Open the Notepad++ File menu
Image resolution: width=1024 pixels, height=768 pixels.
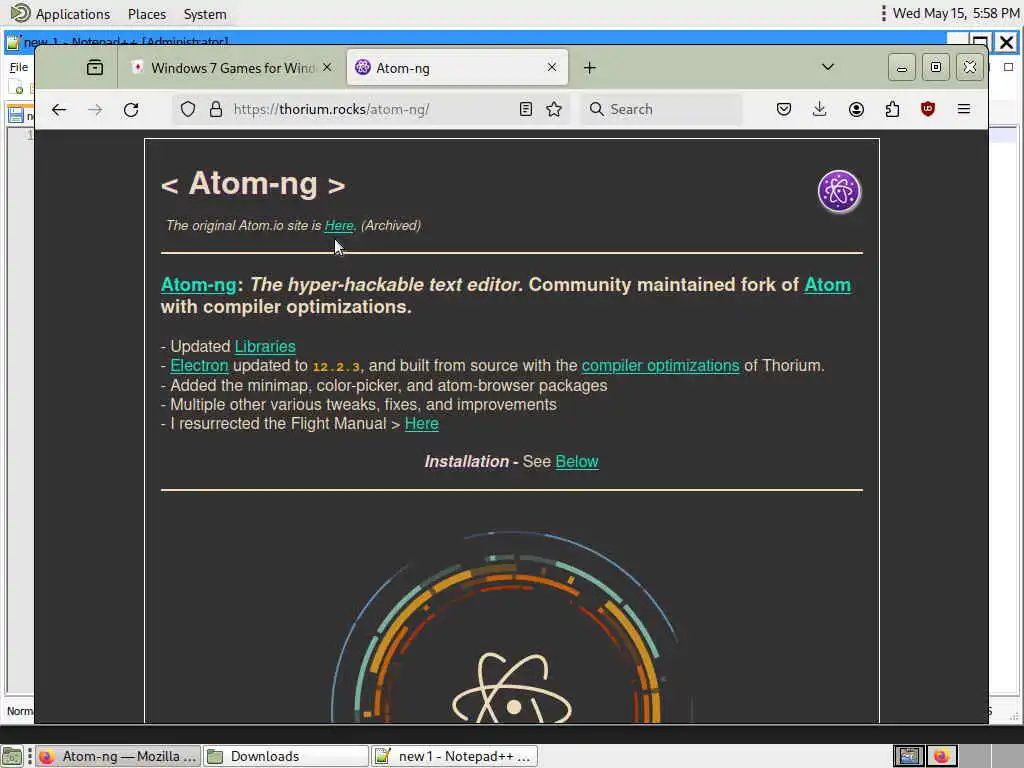click(x=19, y=67)
